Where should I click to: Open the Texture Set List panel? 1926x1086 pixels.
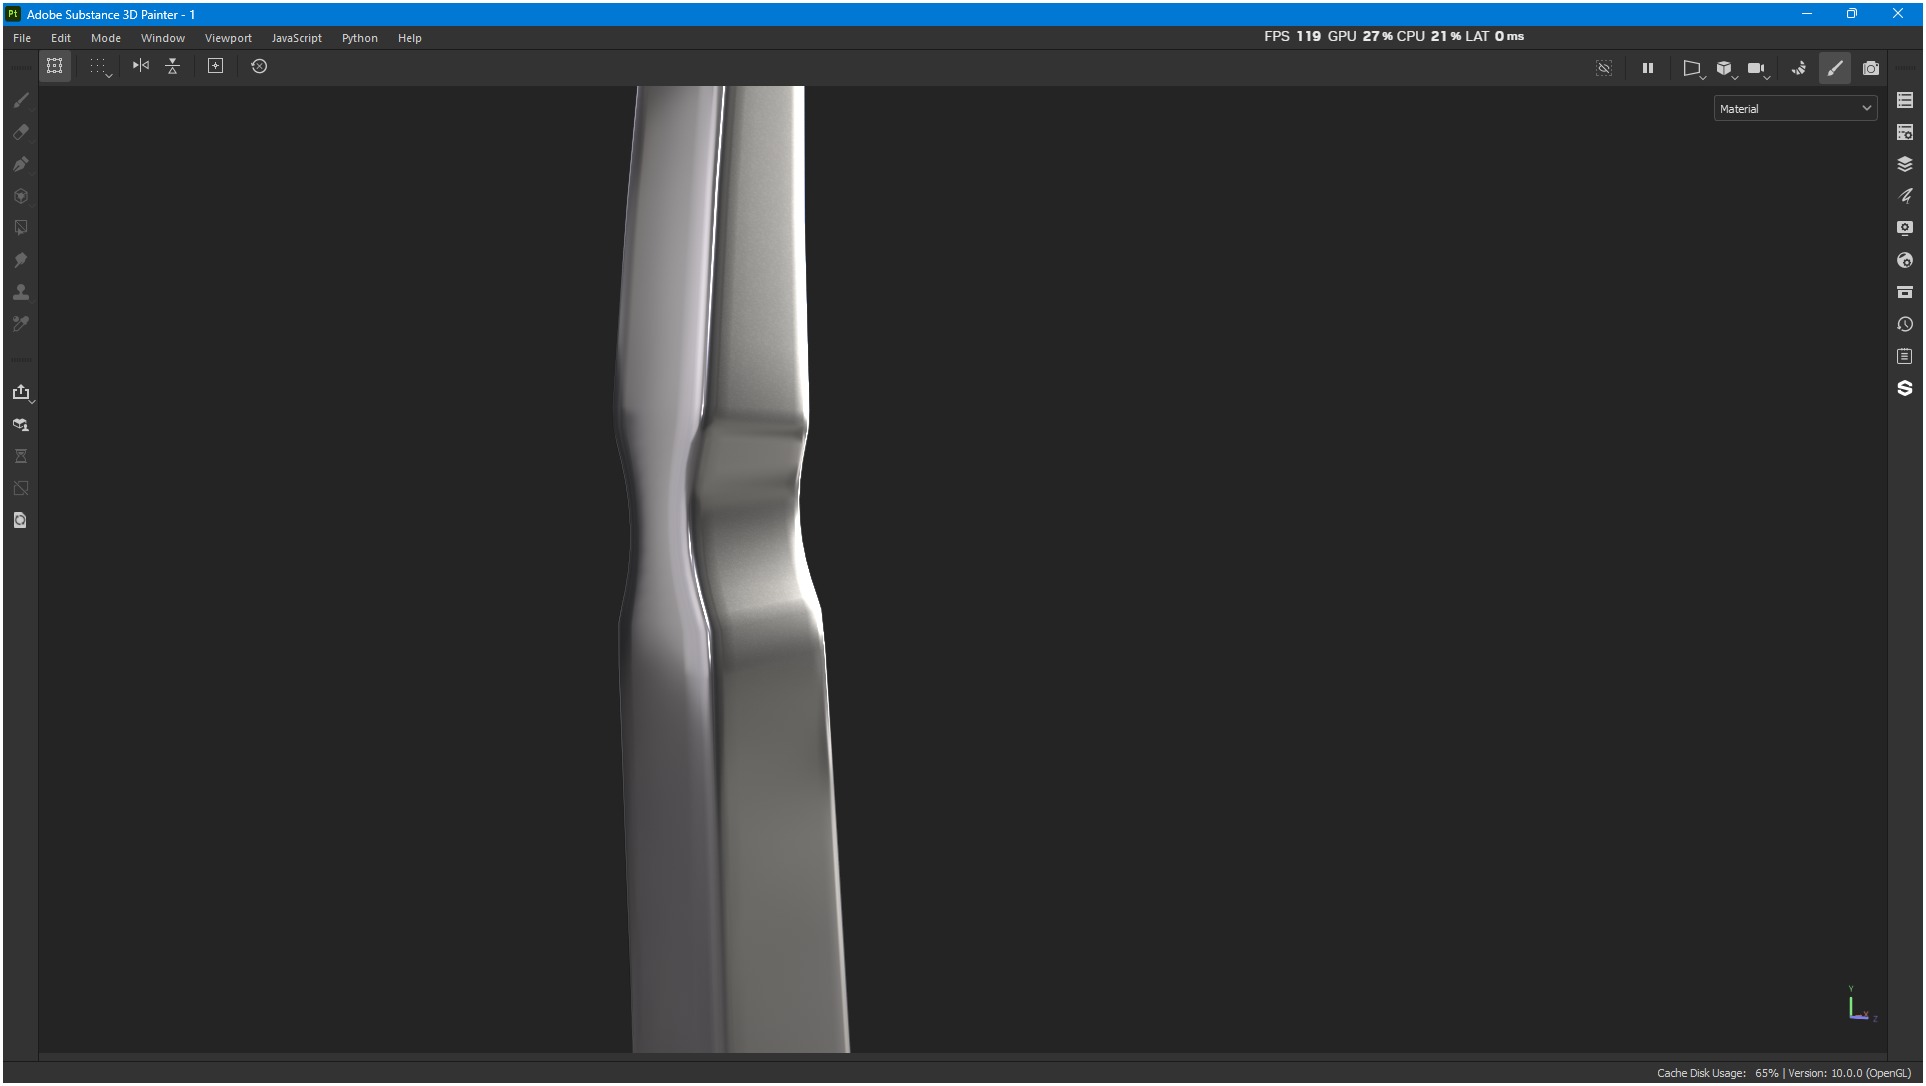coord(1904,100)
